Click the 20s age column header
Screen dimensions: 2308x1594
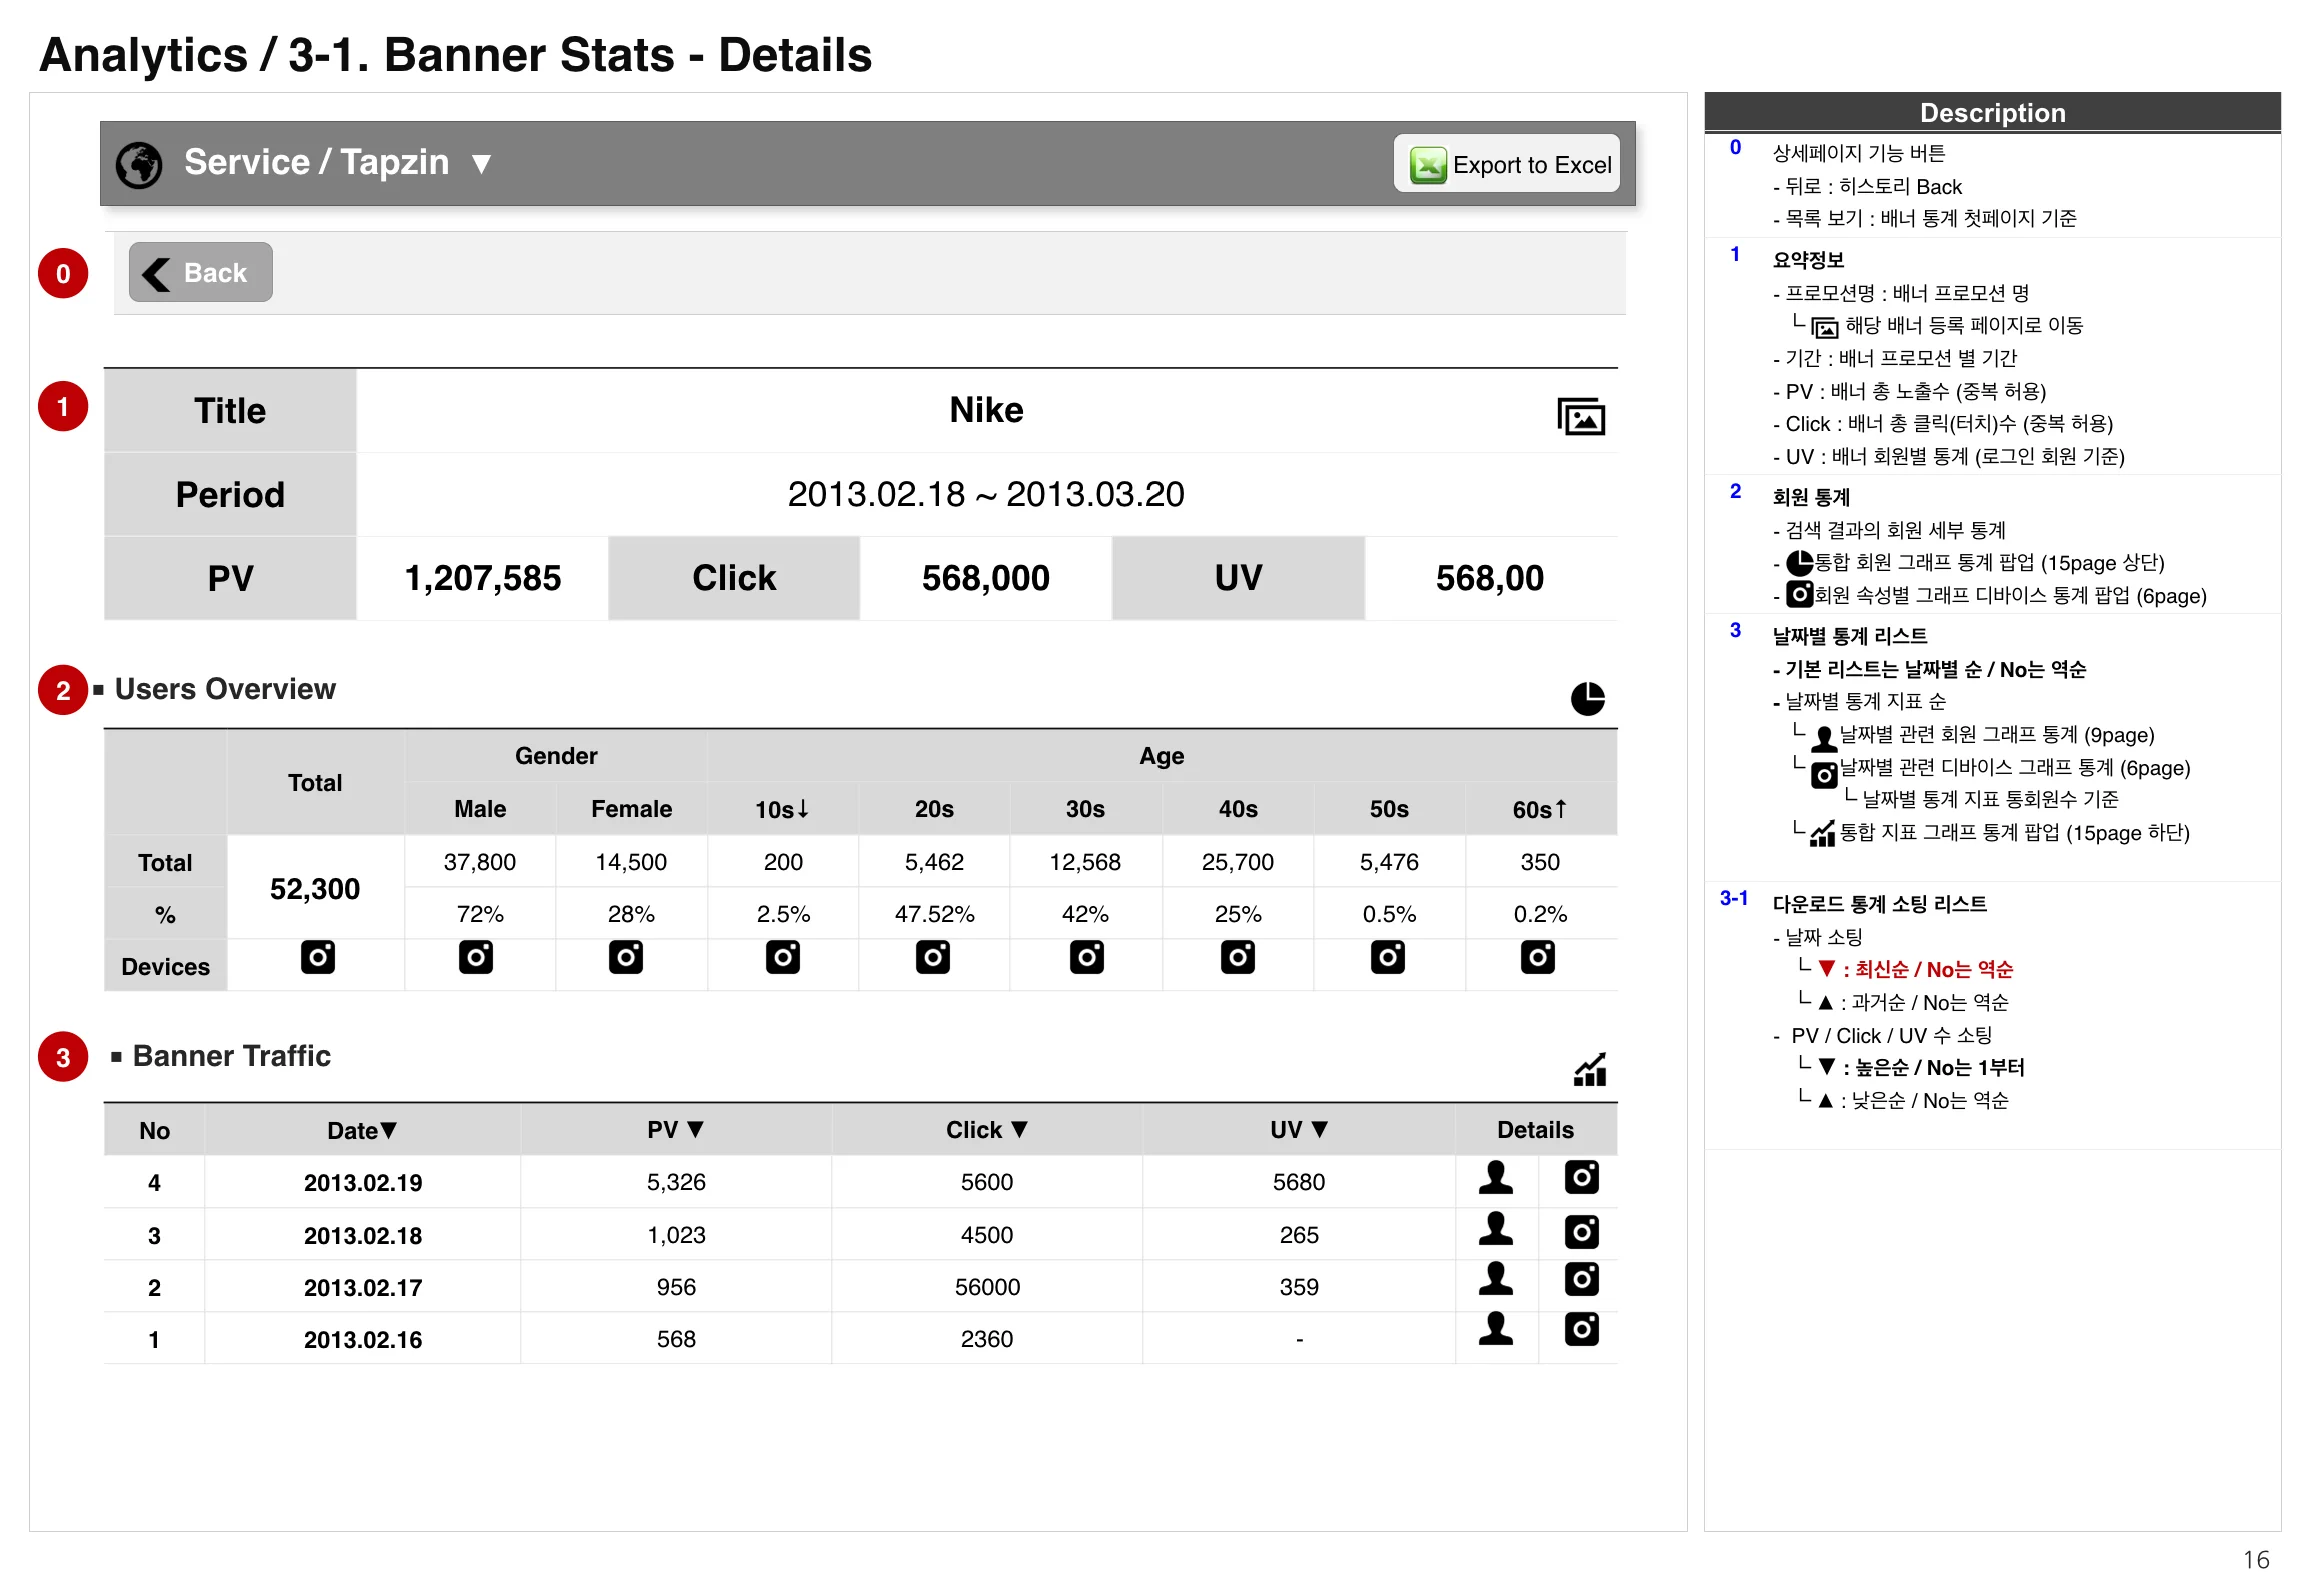933,809
